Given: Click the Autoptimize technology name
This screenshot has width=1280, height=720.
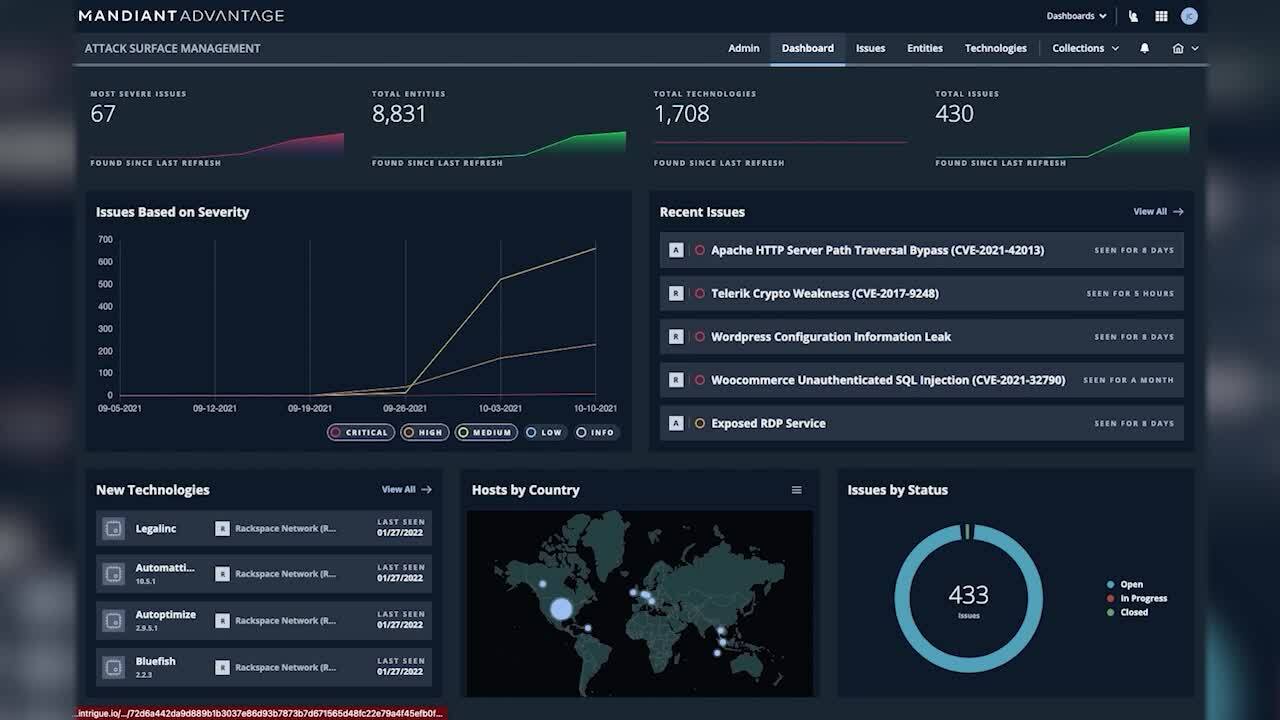Looking at the screenshot, I should click(x=166, y=615).
